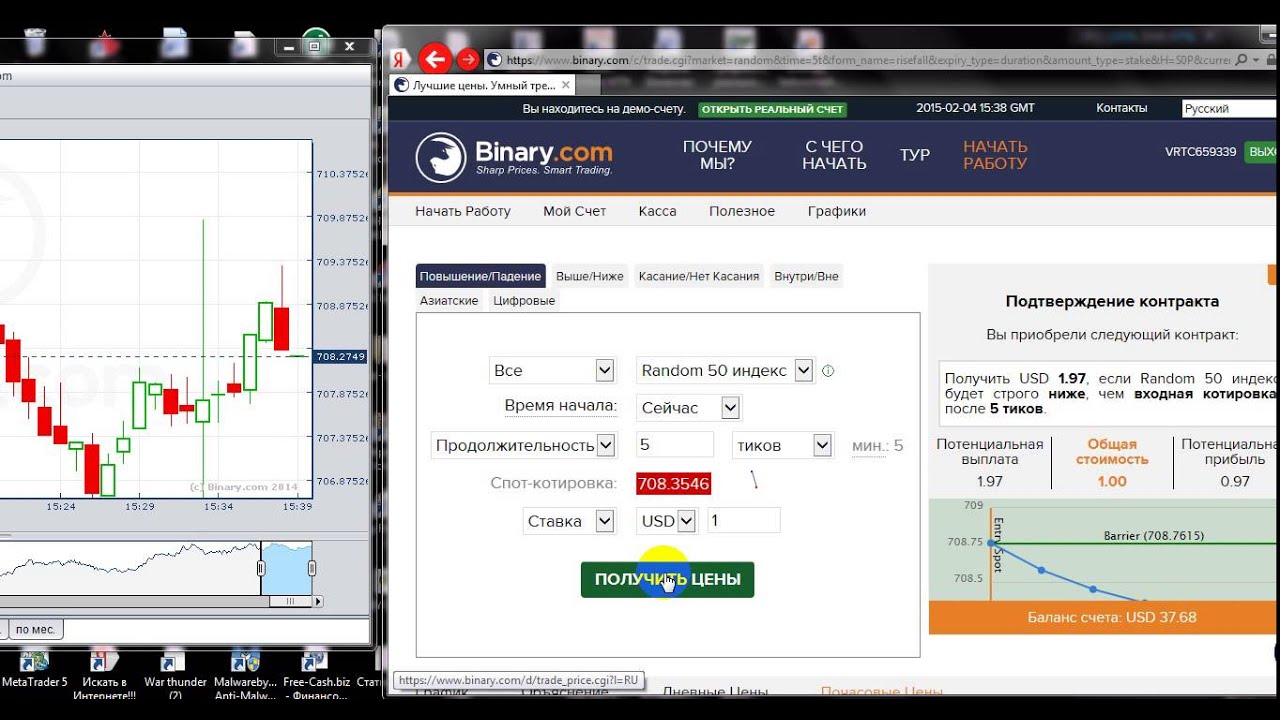
Task: Click the С ЧЕГО НАЧАТЬ header link
Action: [834, 155]
